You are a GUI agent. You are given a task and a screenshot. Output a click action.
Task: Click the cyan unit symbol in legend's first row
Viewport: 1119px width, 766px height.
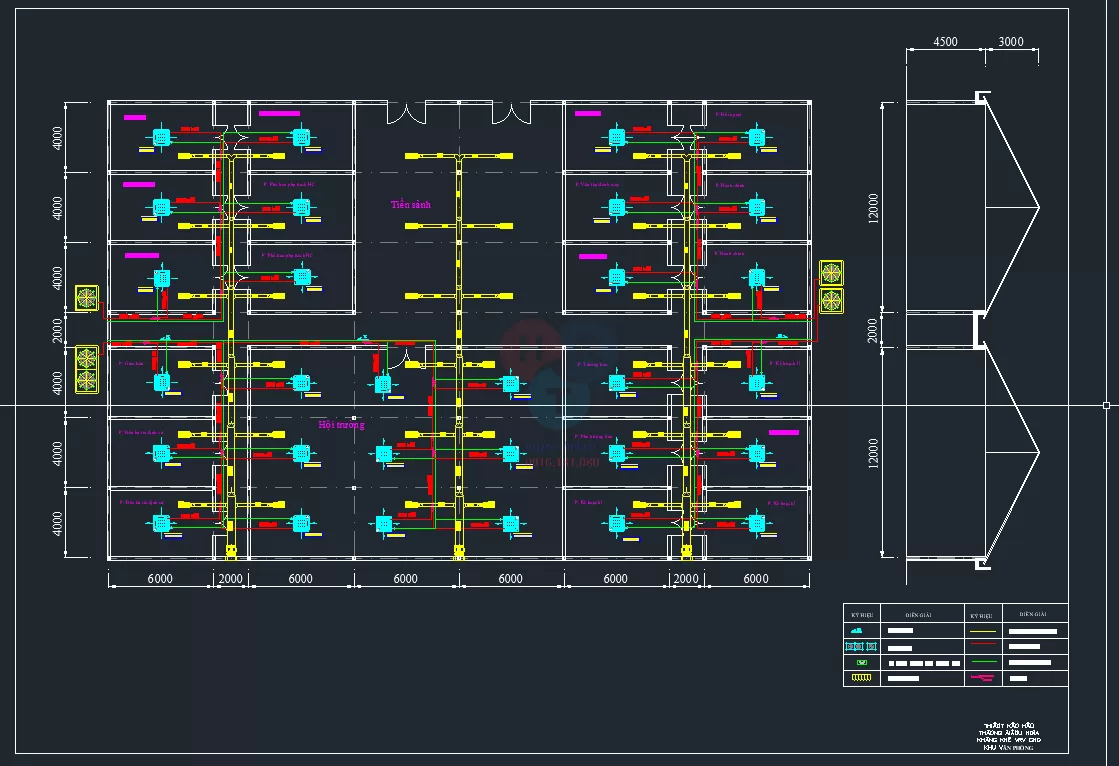[x=859, y=631]
